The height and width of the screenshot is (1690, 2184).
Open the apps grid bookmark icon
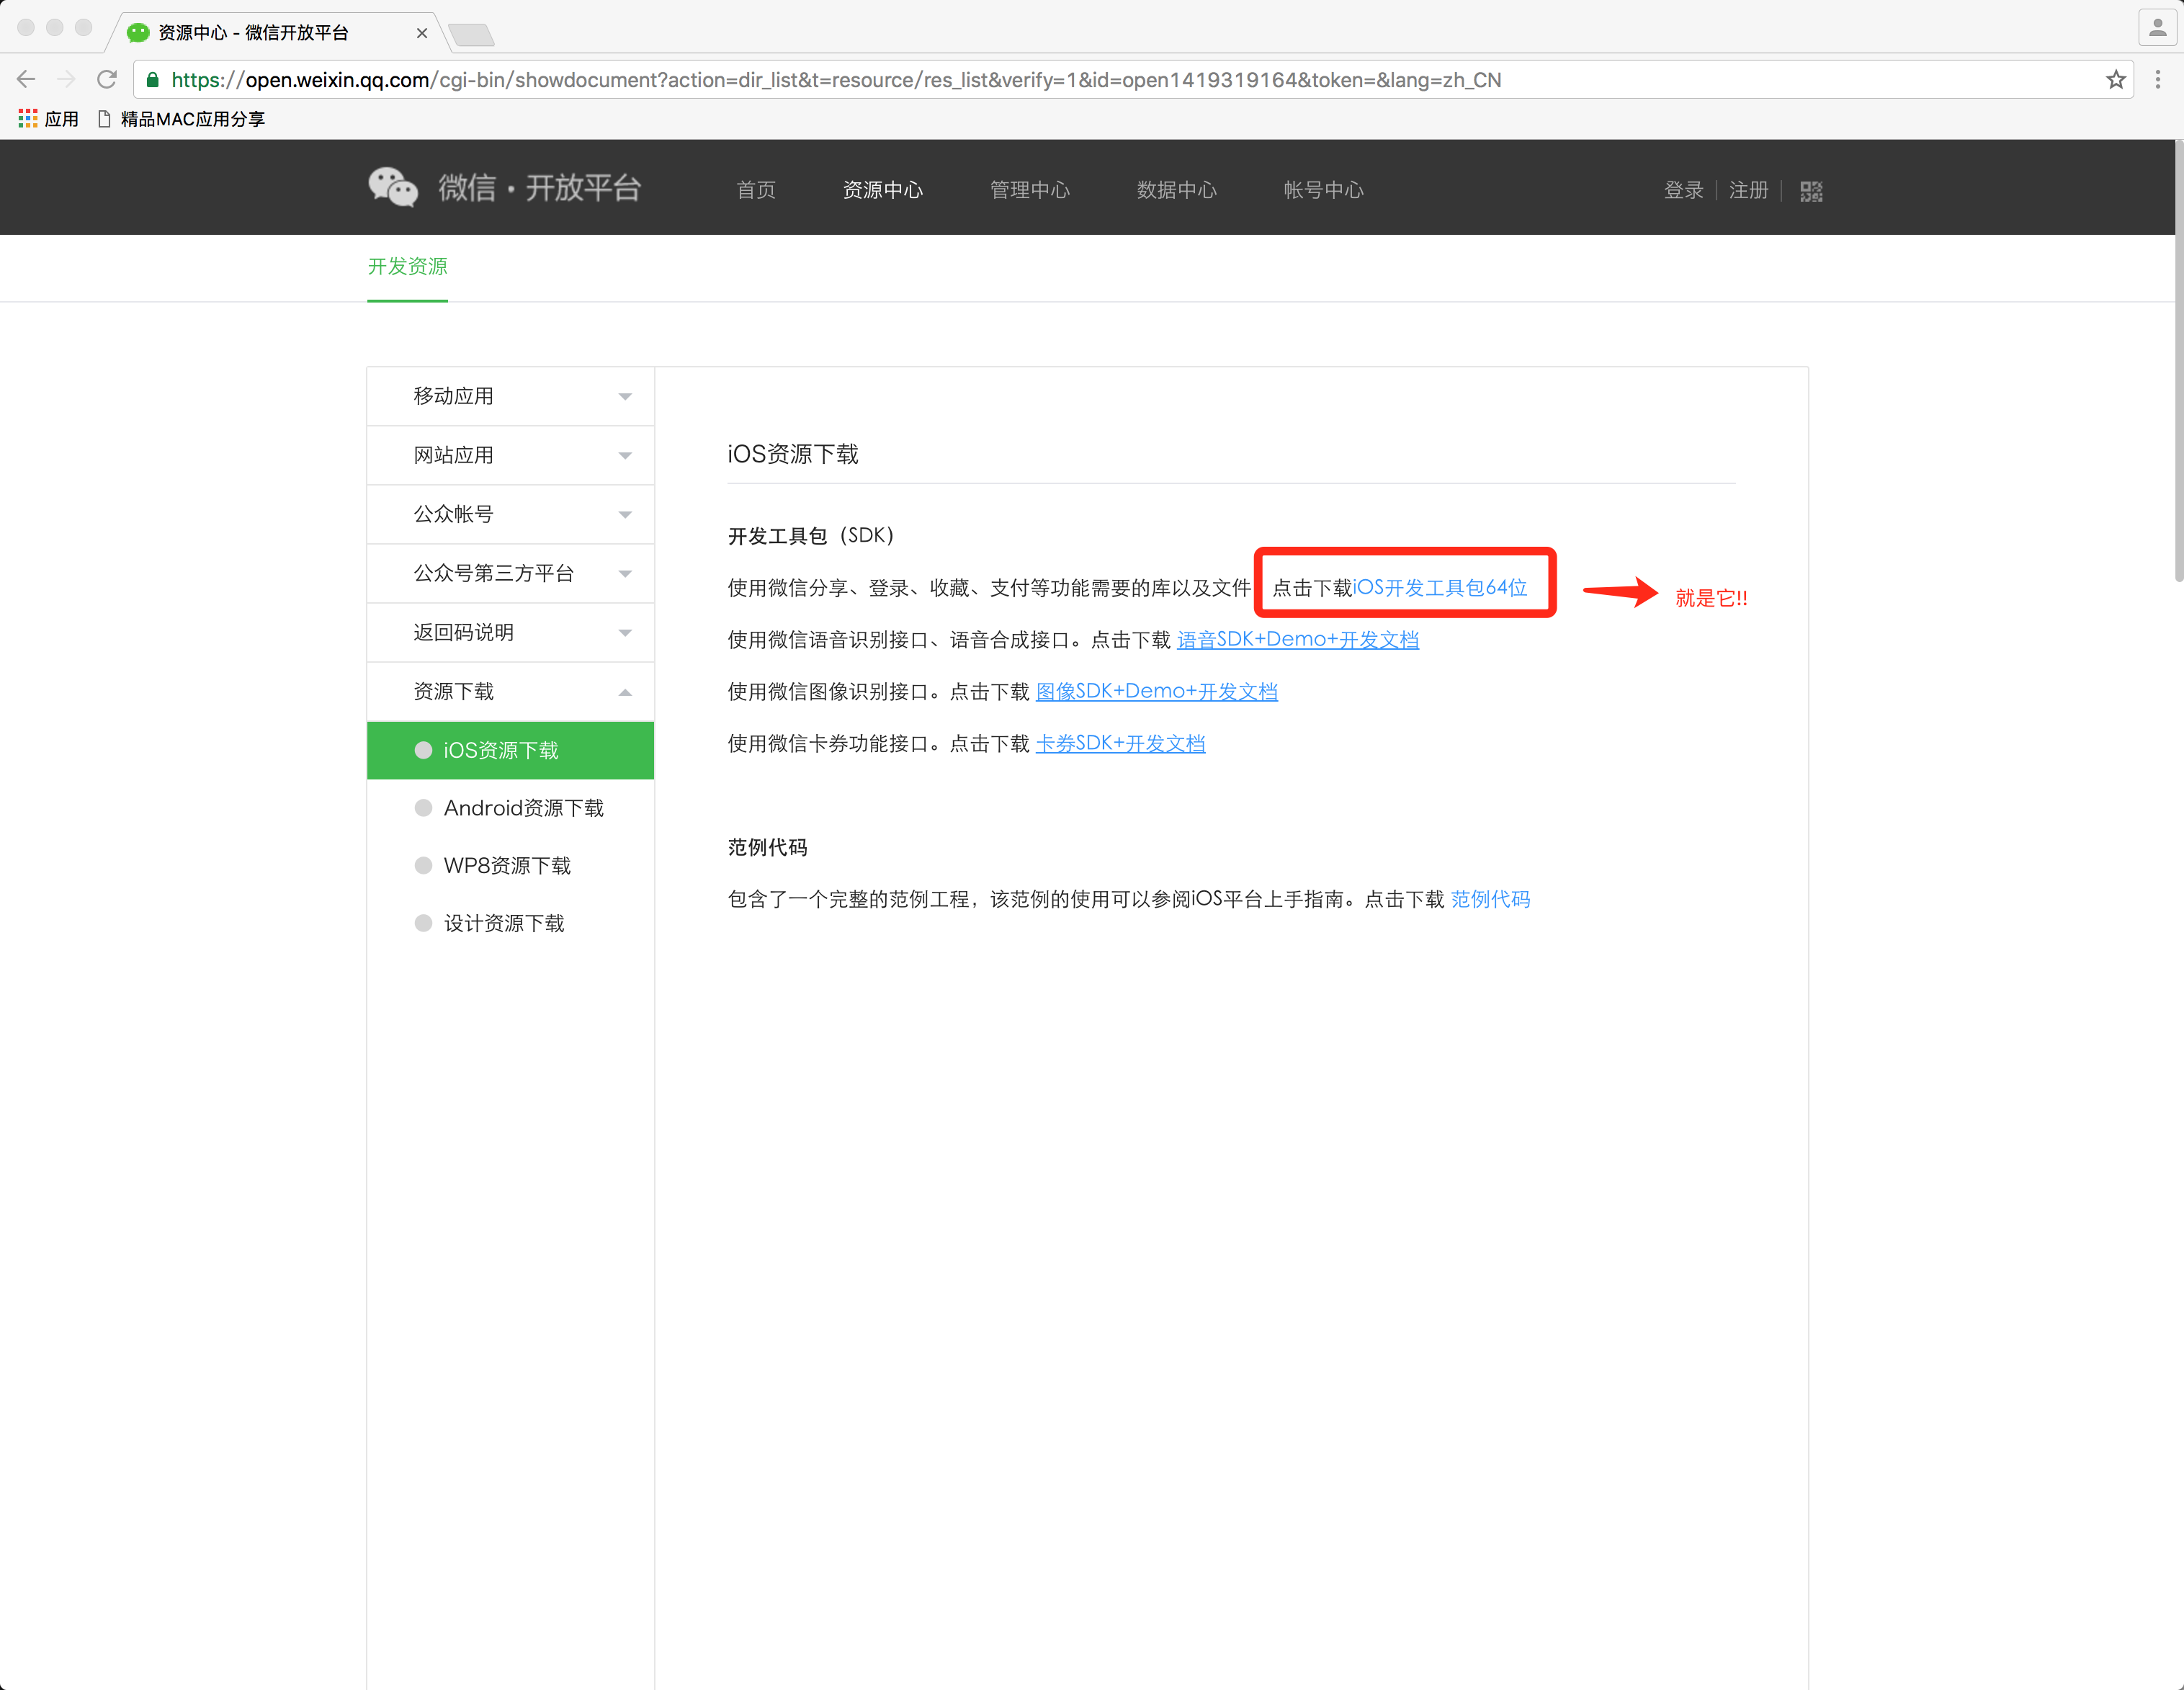click(27, 119)
